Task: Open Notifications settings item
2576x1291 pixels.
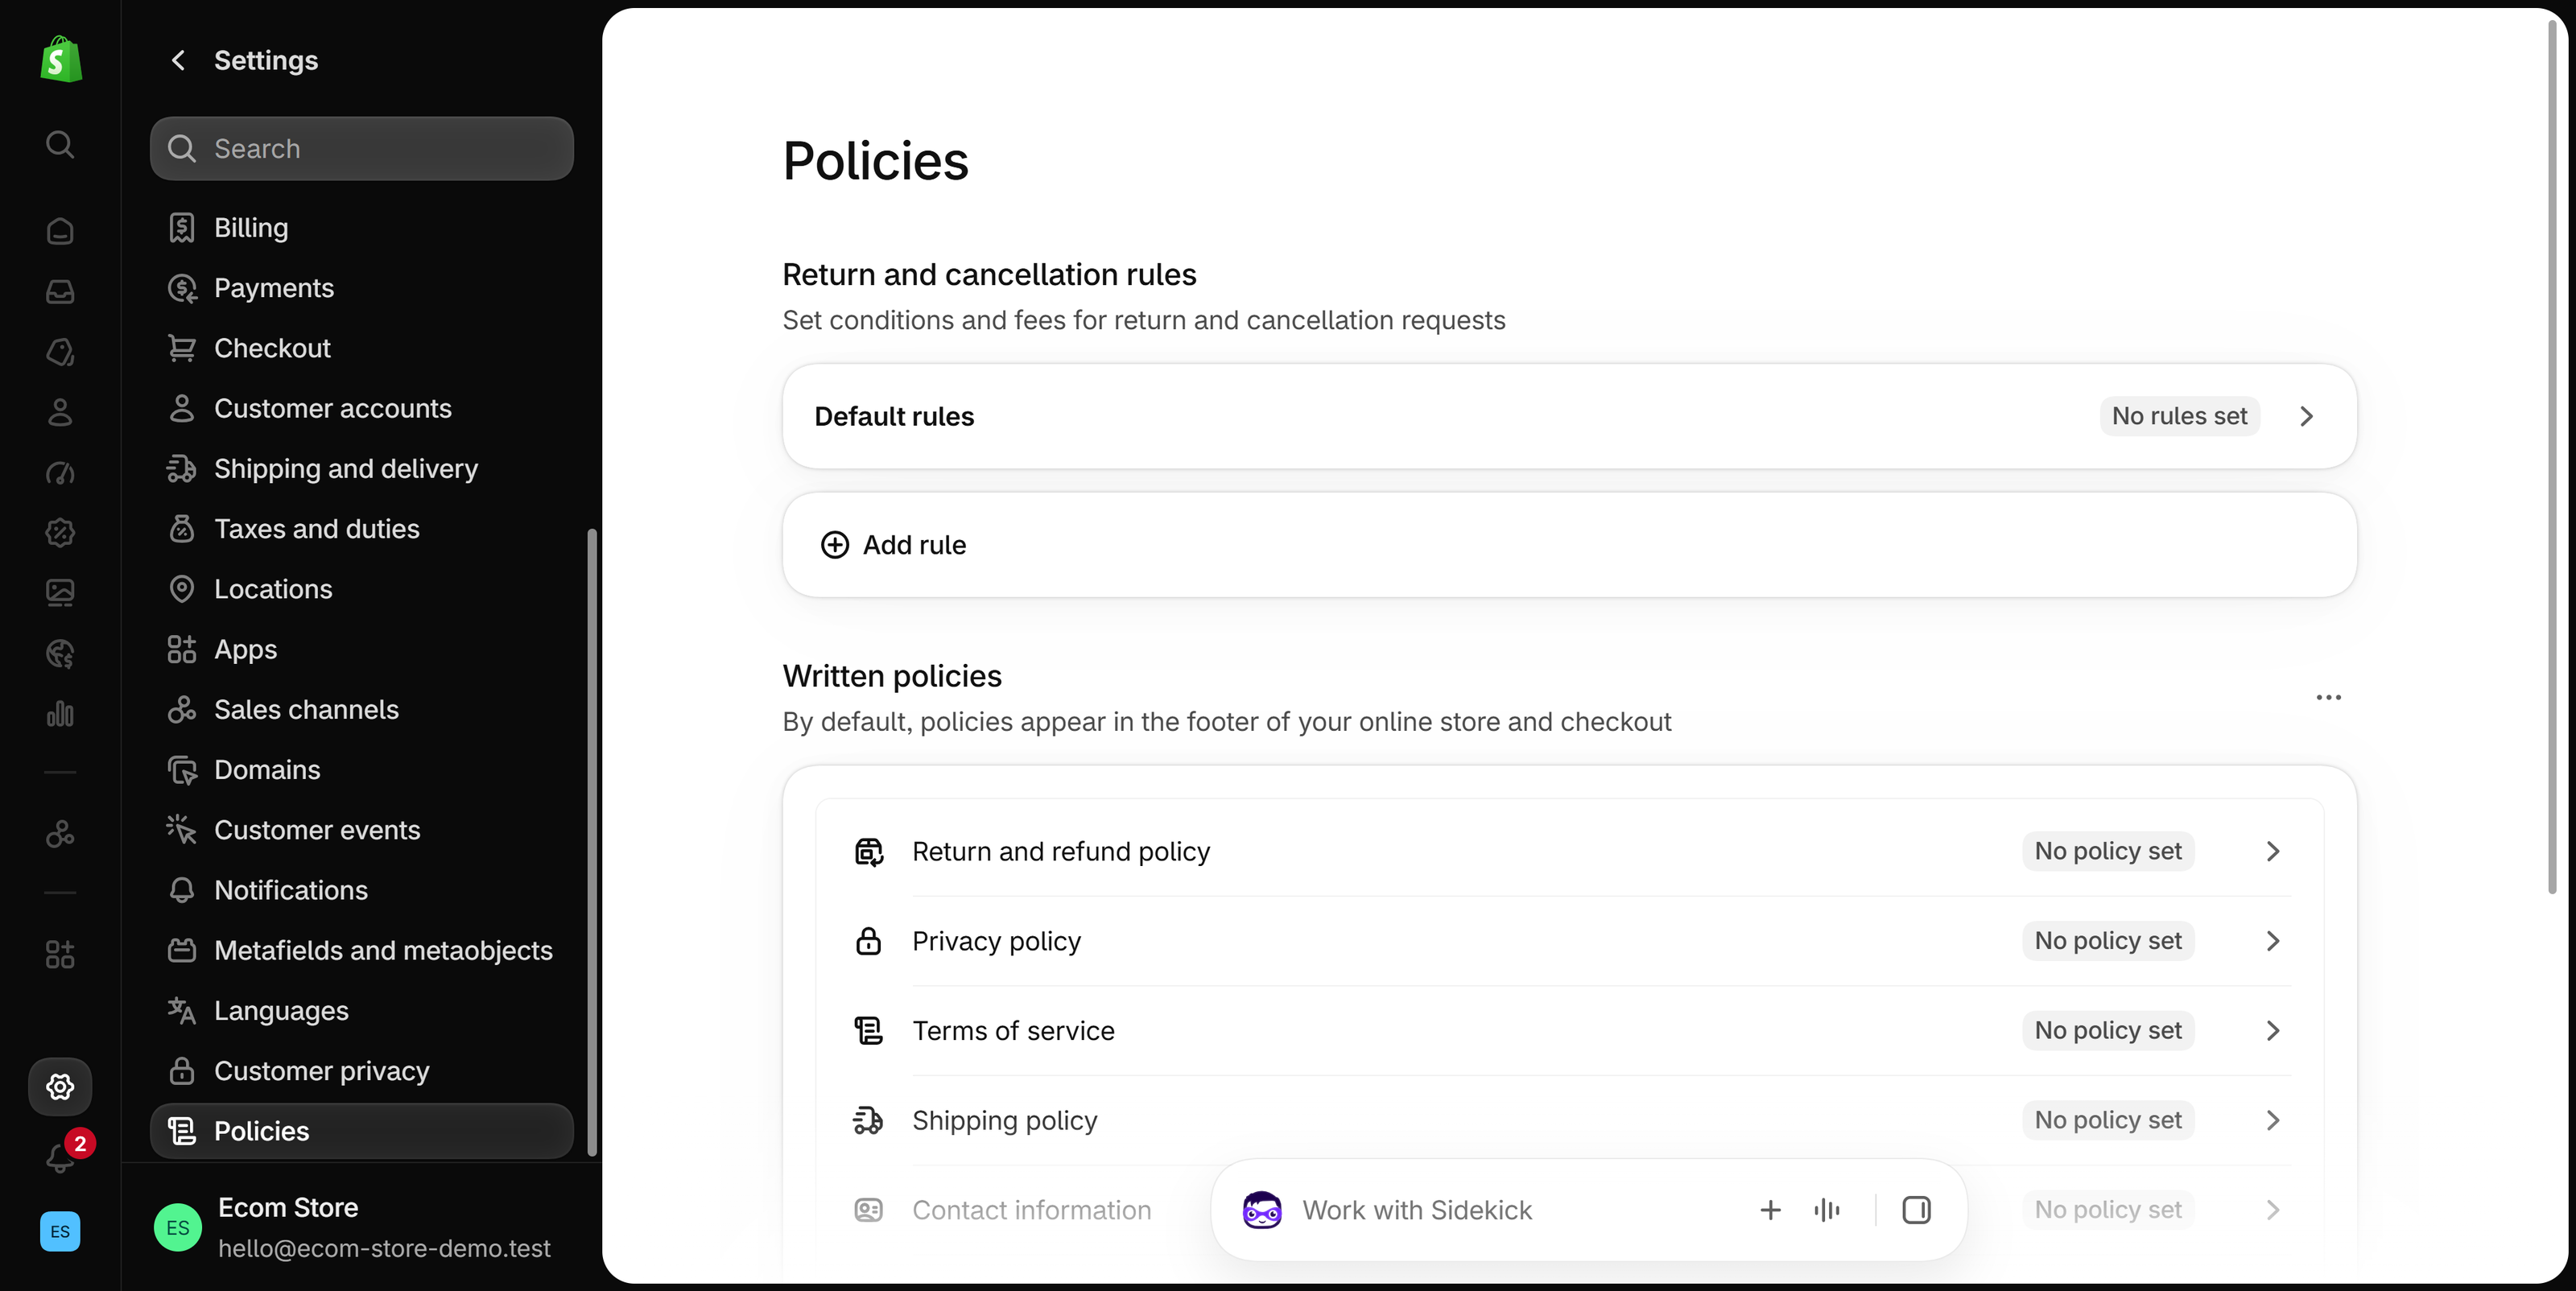Action: pos(362,890)
